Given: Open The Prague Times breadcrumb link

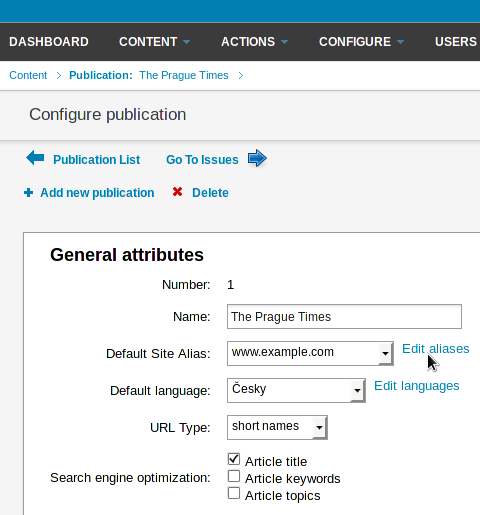Looking at the screenshot, I should click(184, 75).
